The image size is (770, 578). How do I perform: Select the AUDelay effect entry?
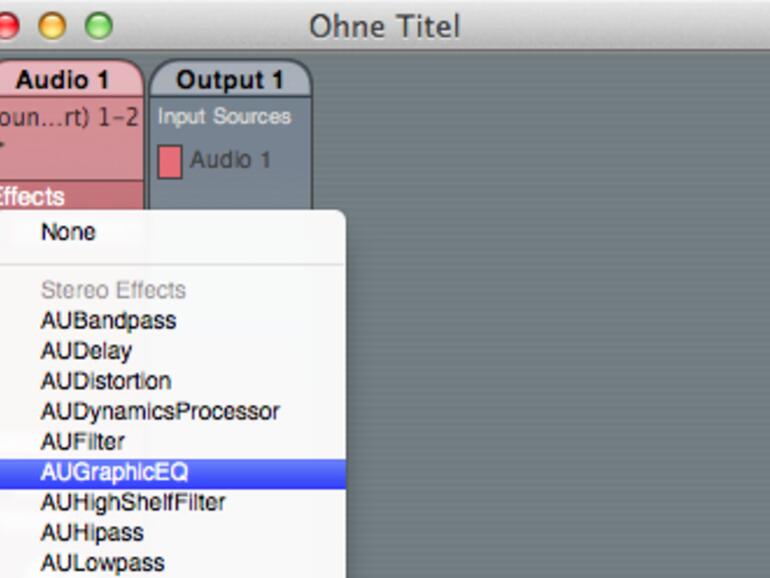click(86, 351)
